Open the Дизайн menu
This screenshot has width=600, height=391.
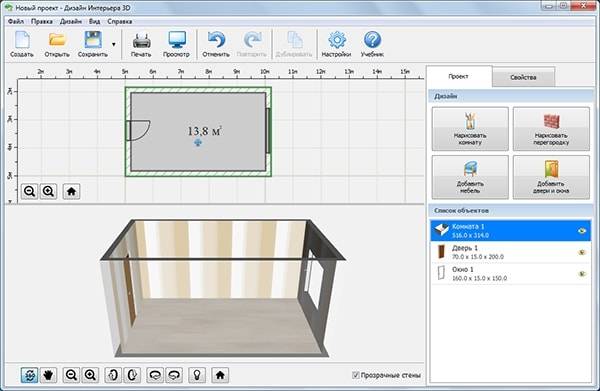71,21
